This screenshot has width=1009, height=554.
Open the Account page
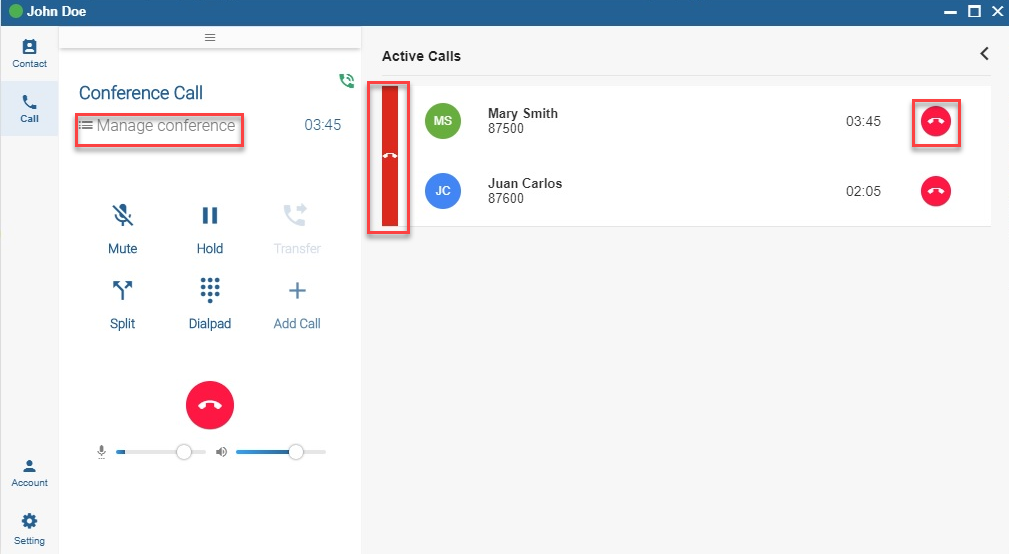coord(29,472)
